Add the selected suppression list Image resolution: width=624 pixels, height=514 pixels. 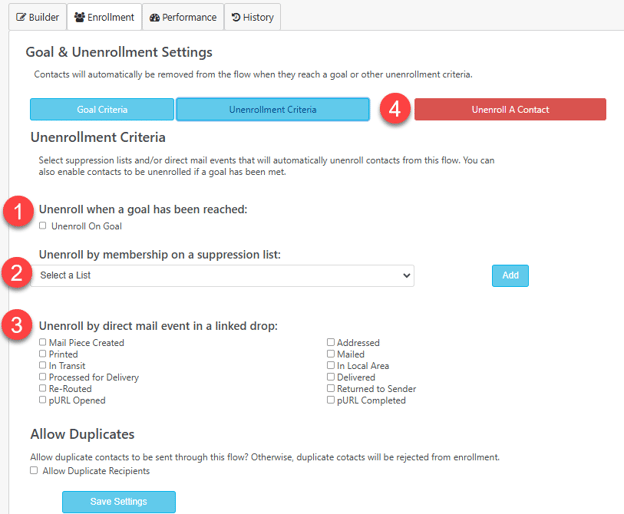(x=510, y=275)
